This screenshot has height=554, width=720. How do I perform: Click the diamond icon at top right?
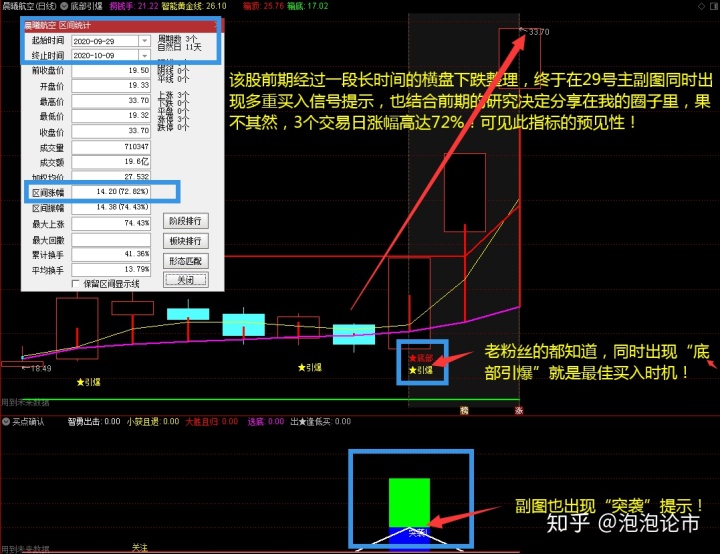pyautogui.click(x=701, y=6)
